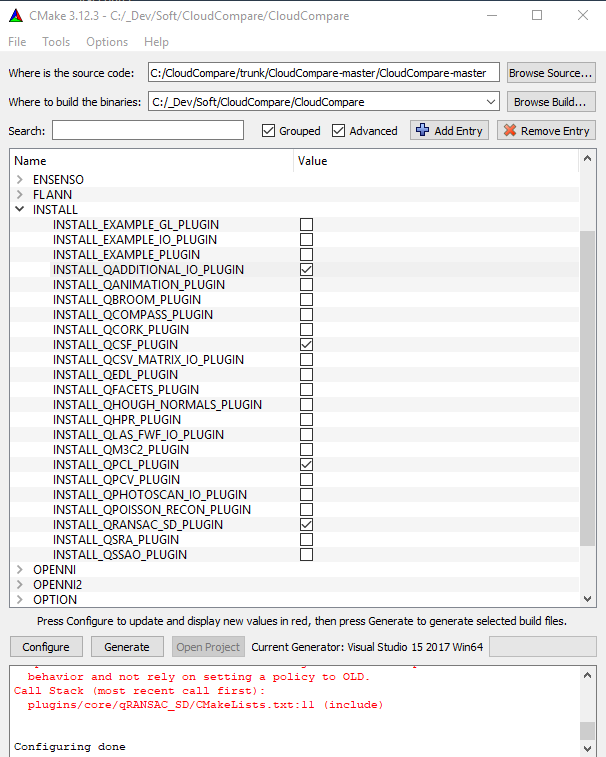
Task: Expand the OPTION group
Action: tap(20, 599)
